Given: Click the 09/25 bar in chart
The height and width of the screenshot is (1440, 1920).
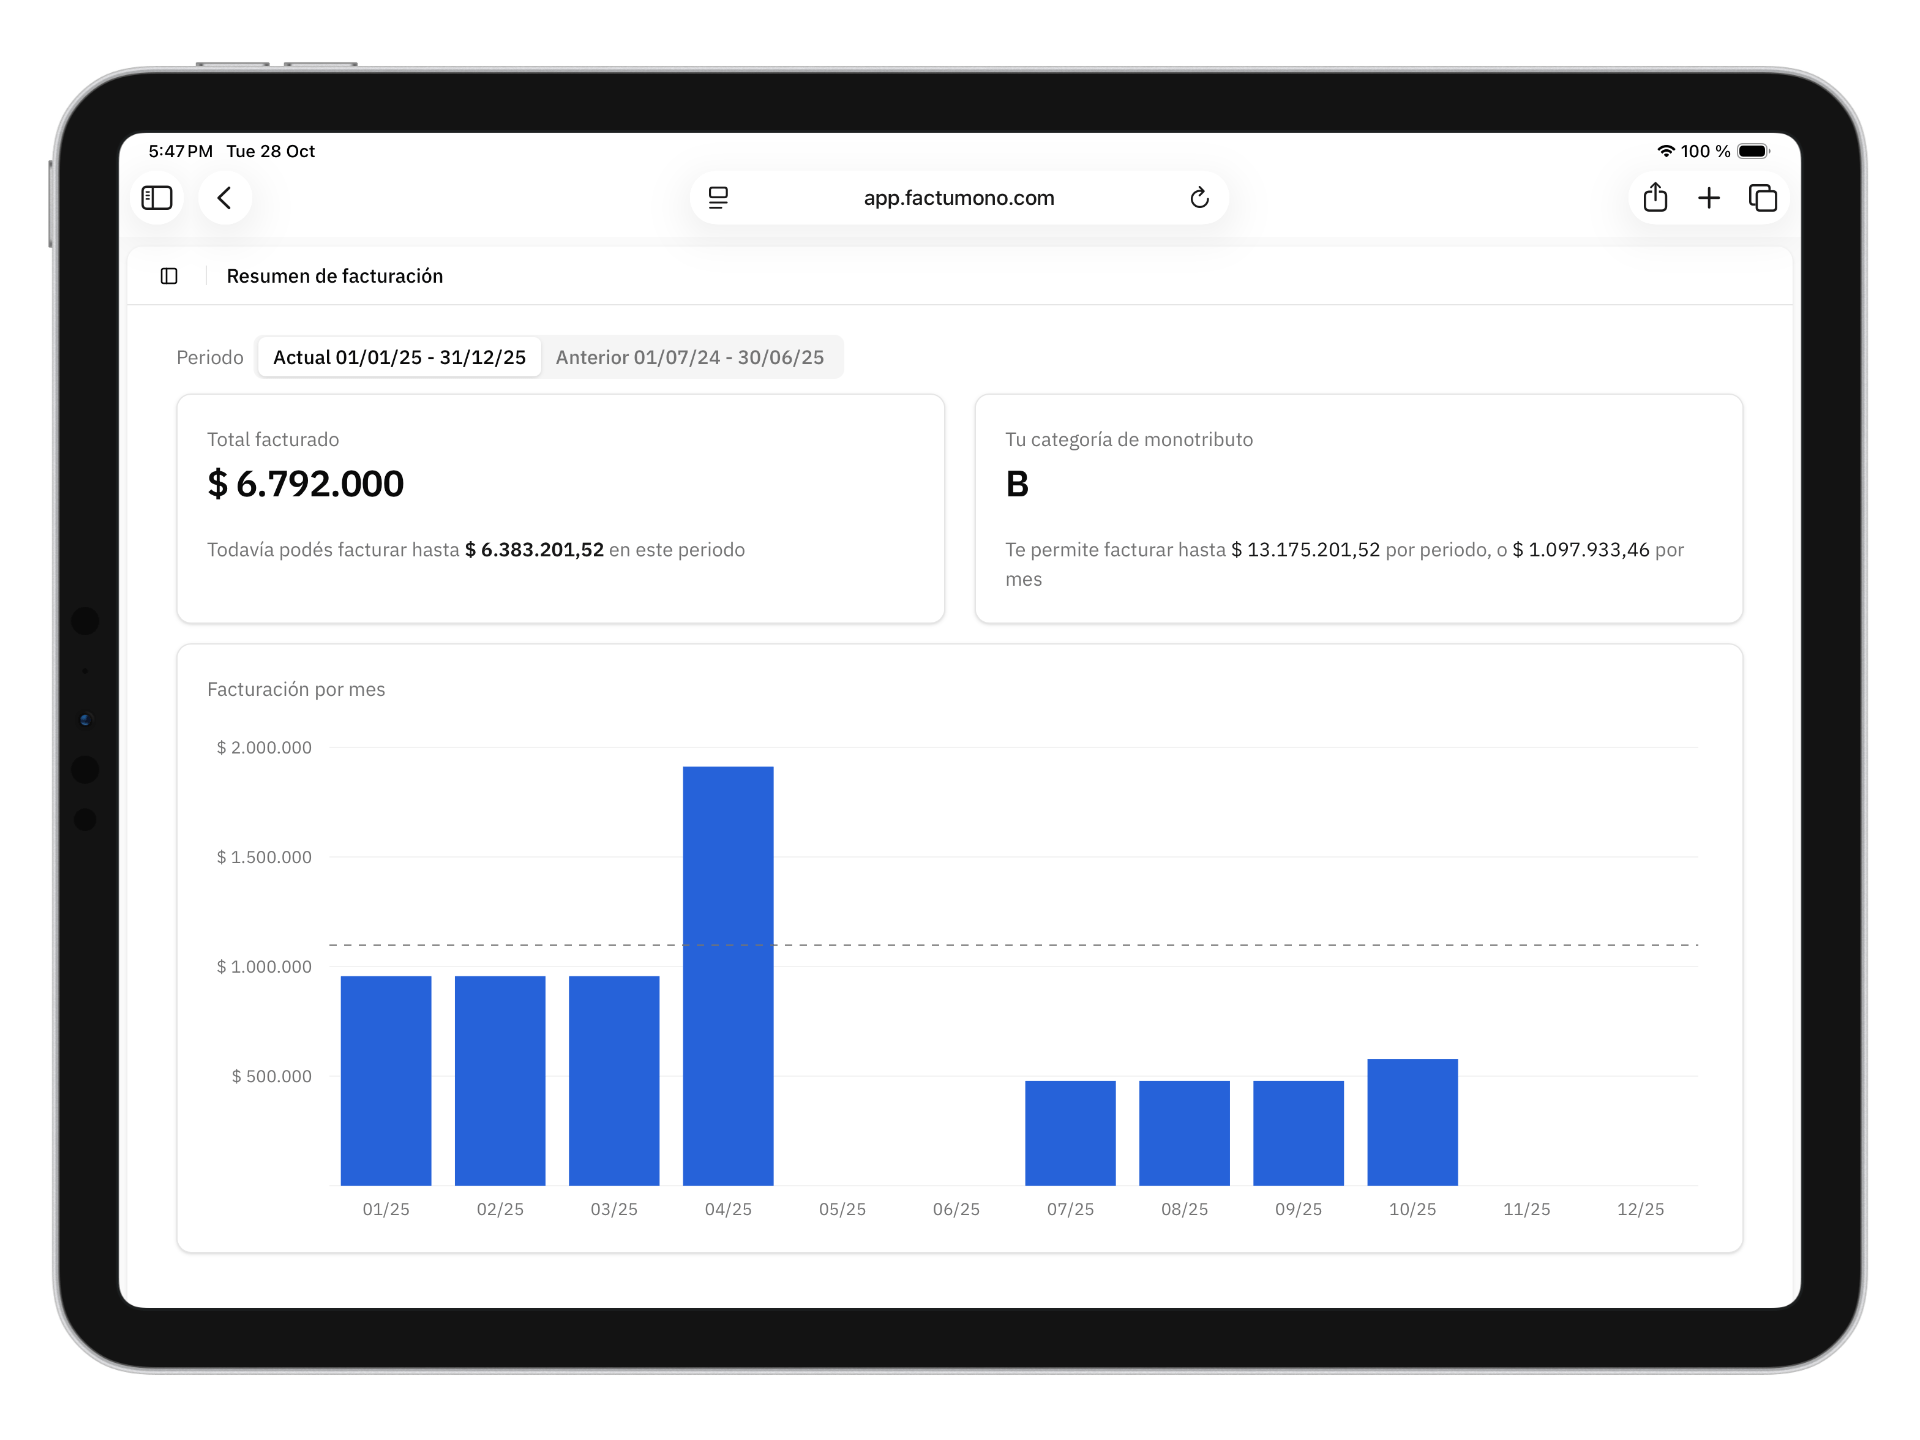Looking at the screenshot, I should (1298, 1133).
